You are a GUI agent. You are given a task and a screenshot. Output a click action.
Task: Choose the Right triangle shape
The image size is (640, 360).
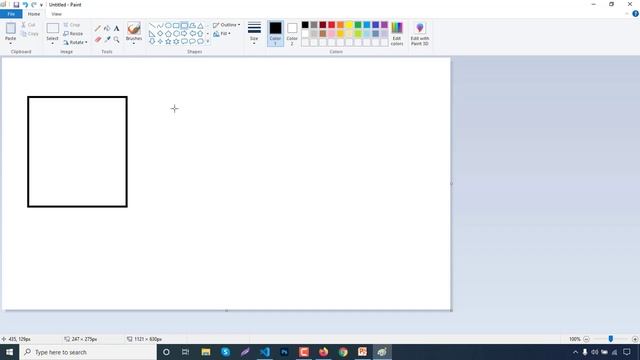pos(152,33)
